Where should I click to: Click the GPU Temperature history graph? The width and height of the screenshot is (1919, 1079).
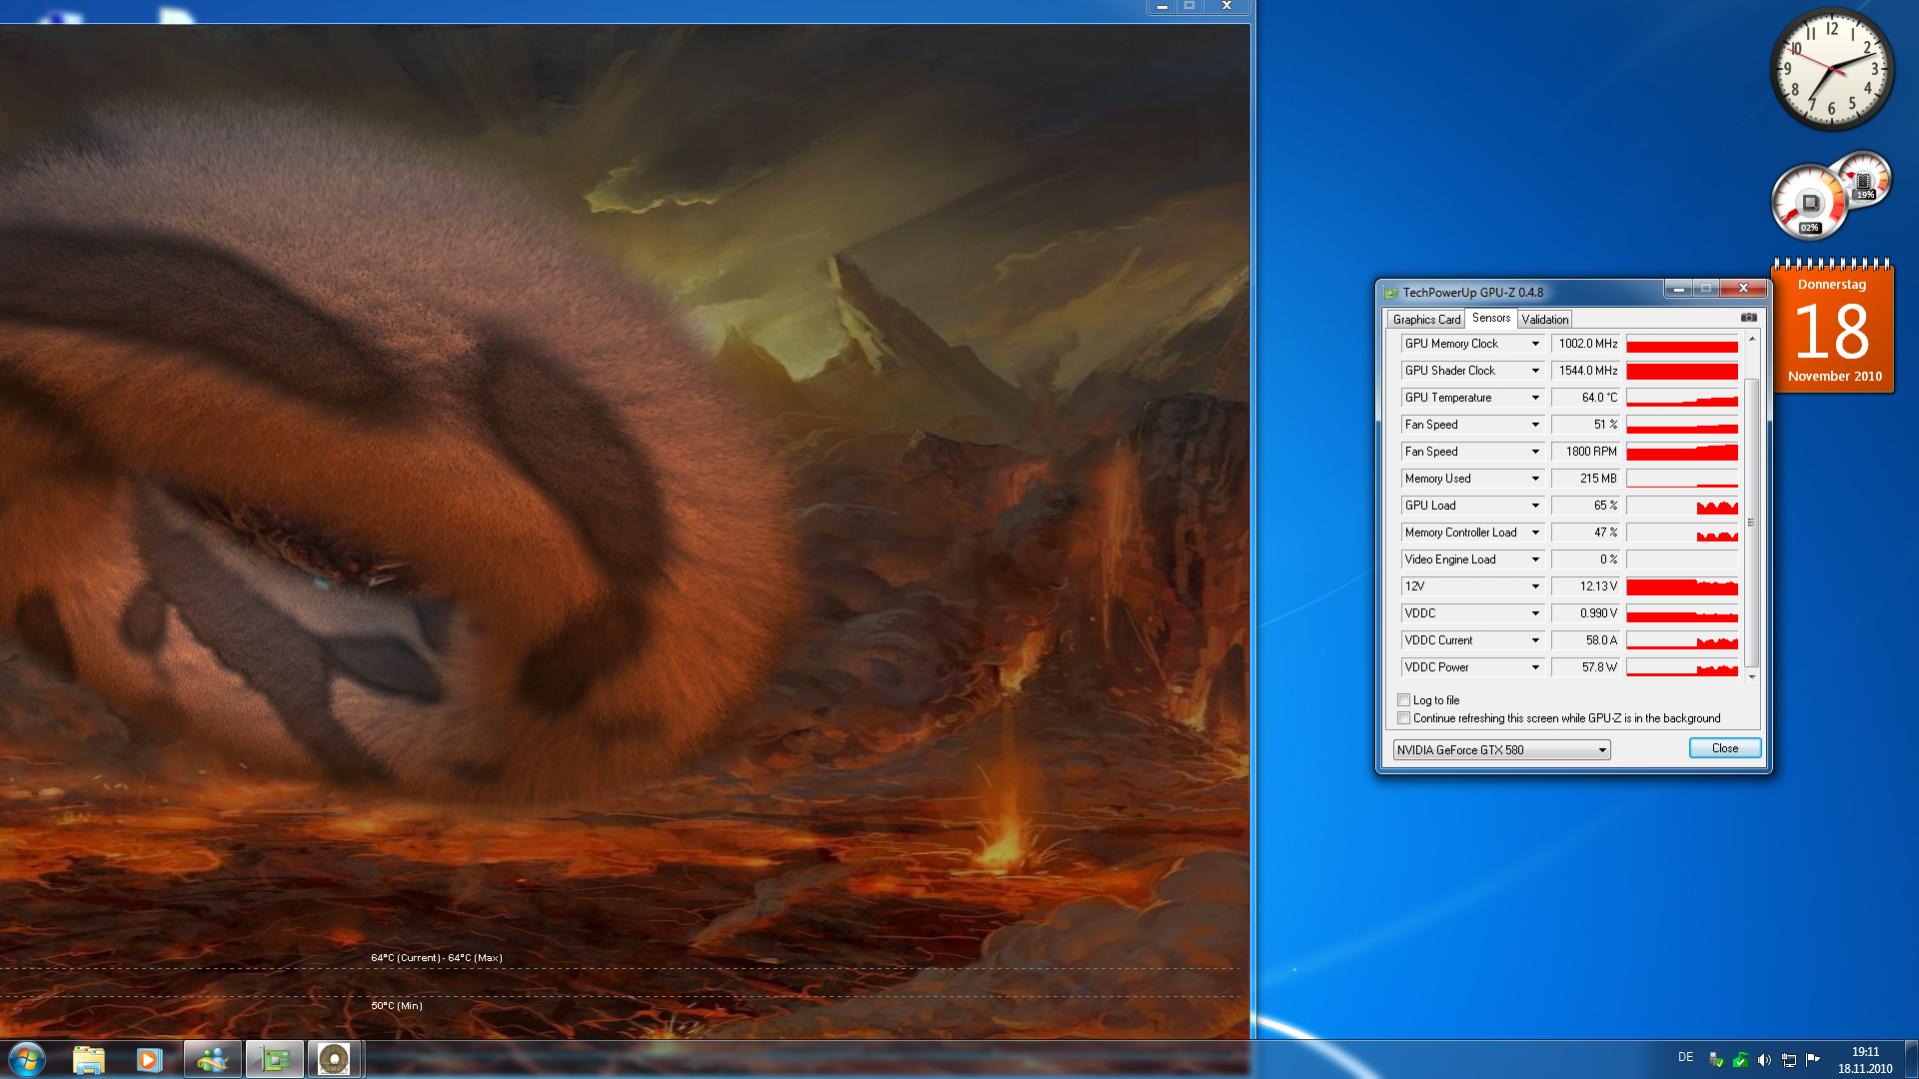click(x=1682, y=398)
